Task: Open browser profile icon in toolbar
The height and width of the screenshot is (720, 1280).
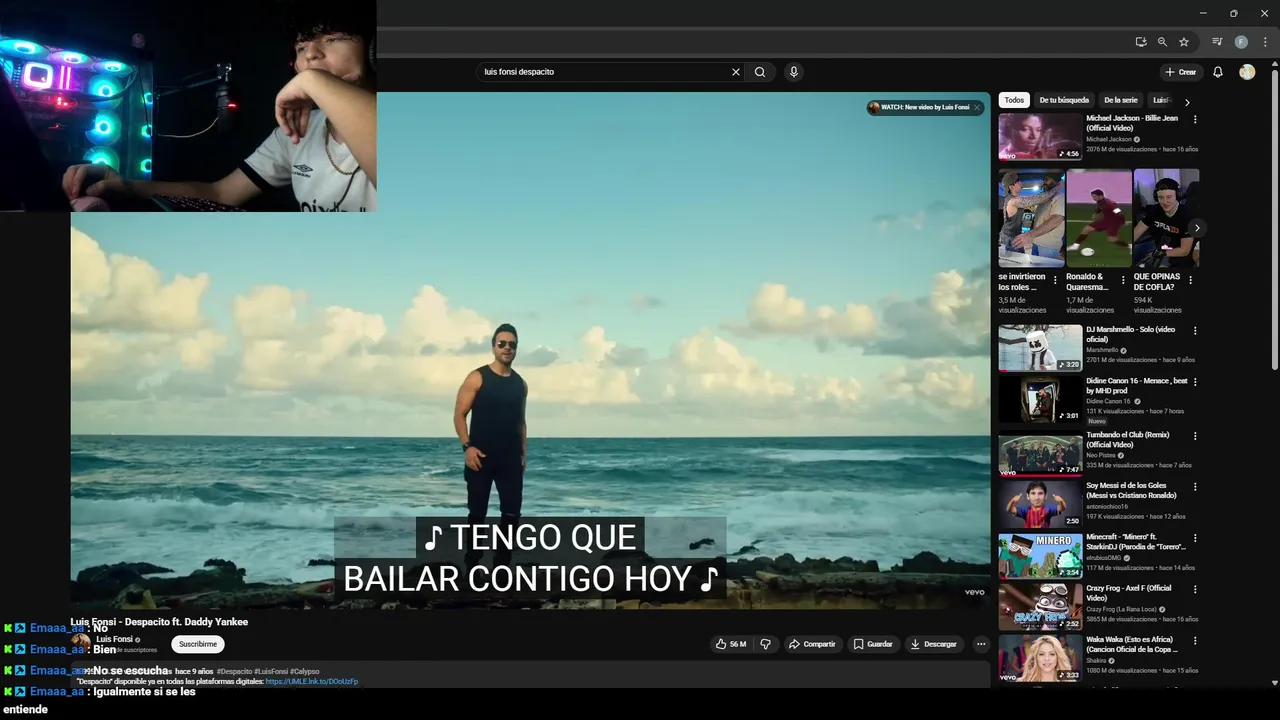Action: pyautogui.click(x=1241, y=42)
